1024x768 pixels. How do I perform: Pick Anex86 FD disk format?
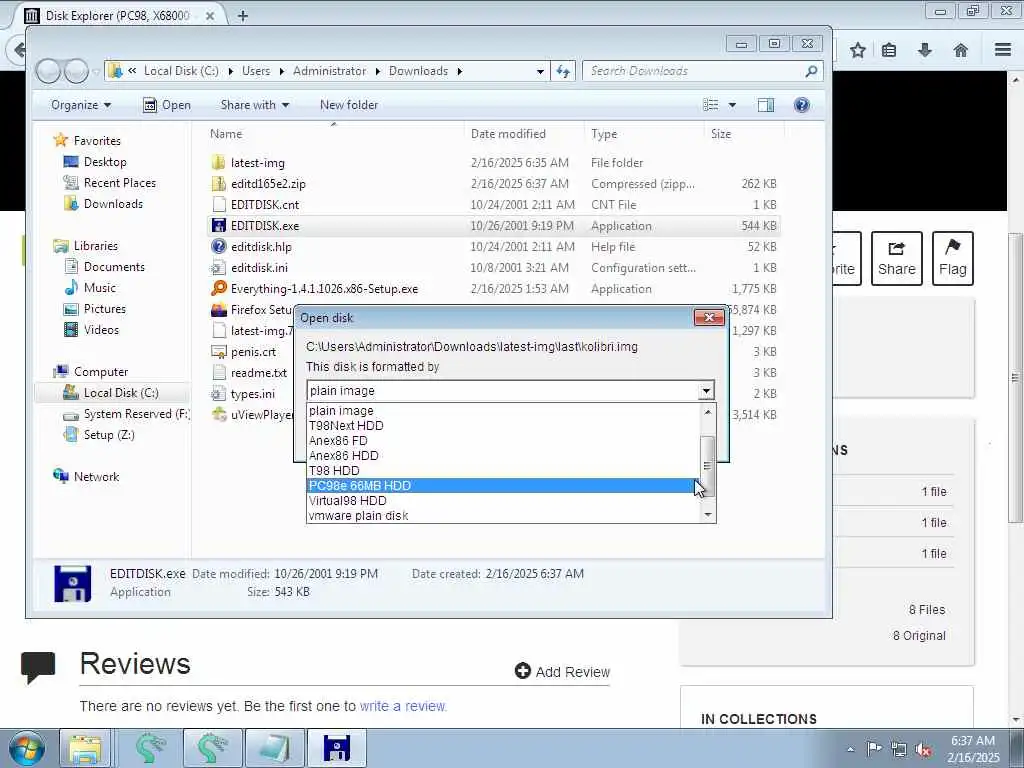pyautogui.click(x=502, y=441)
